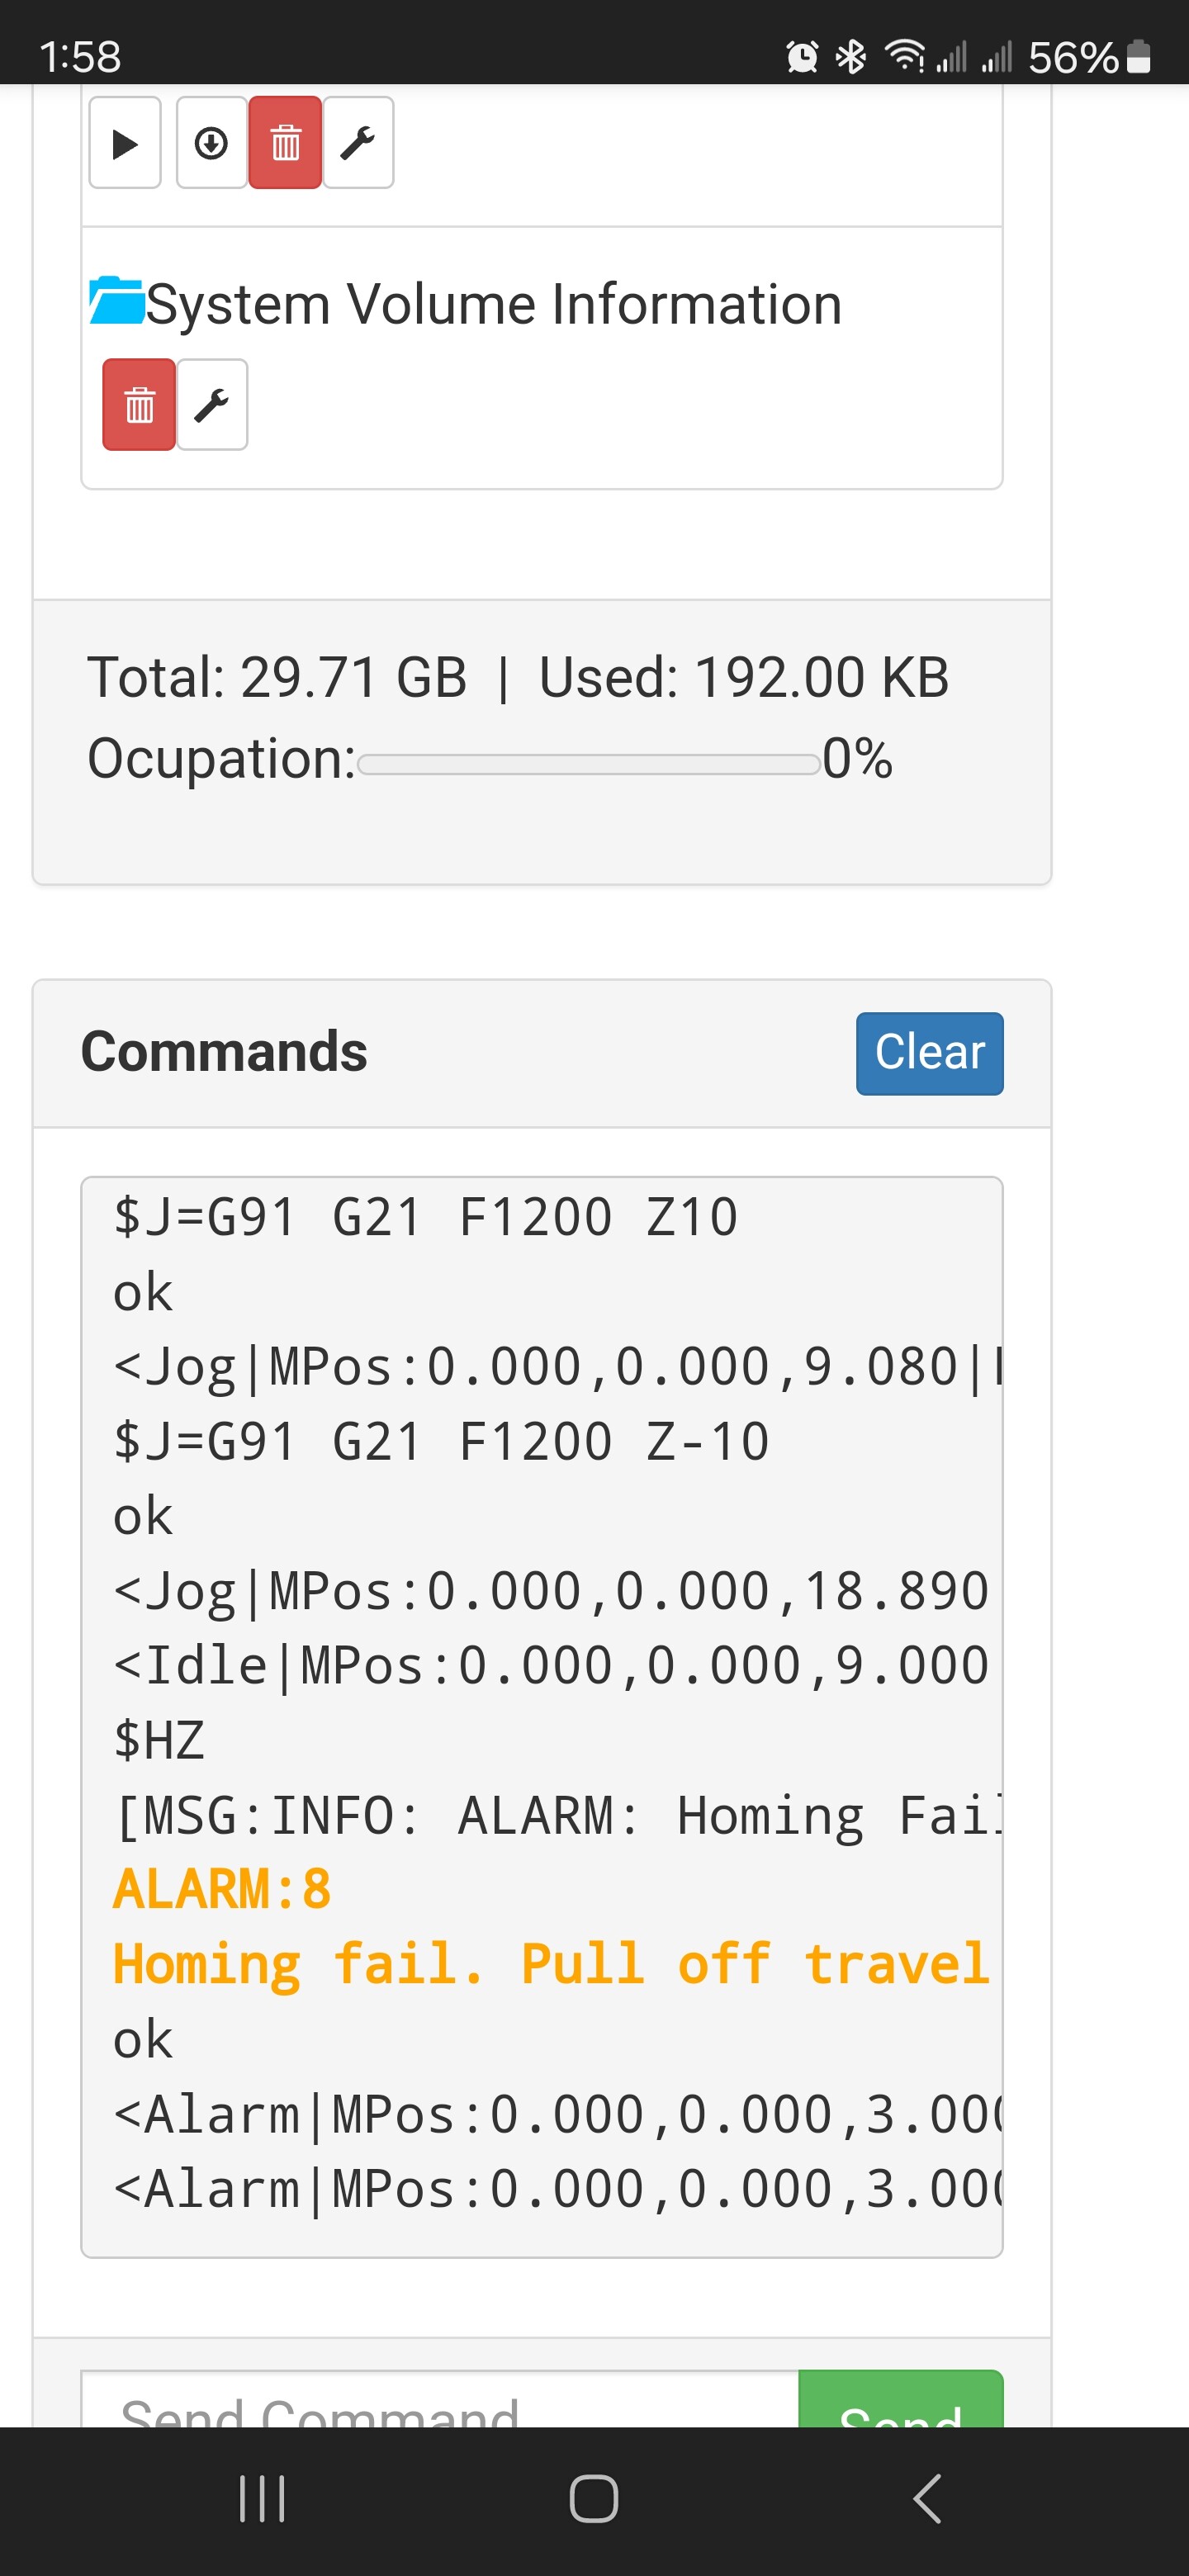The image size is (1189, 2576).
Task: Open the System Volume Information folder
Action: (x=494, y=304)
